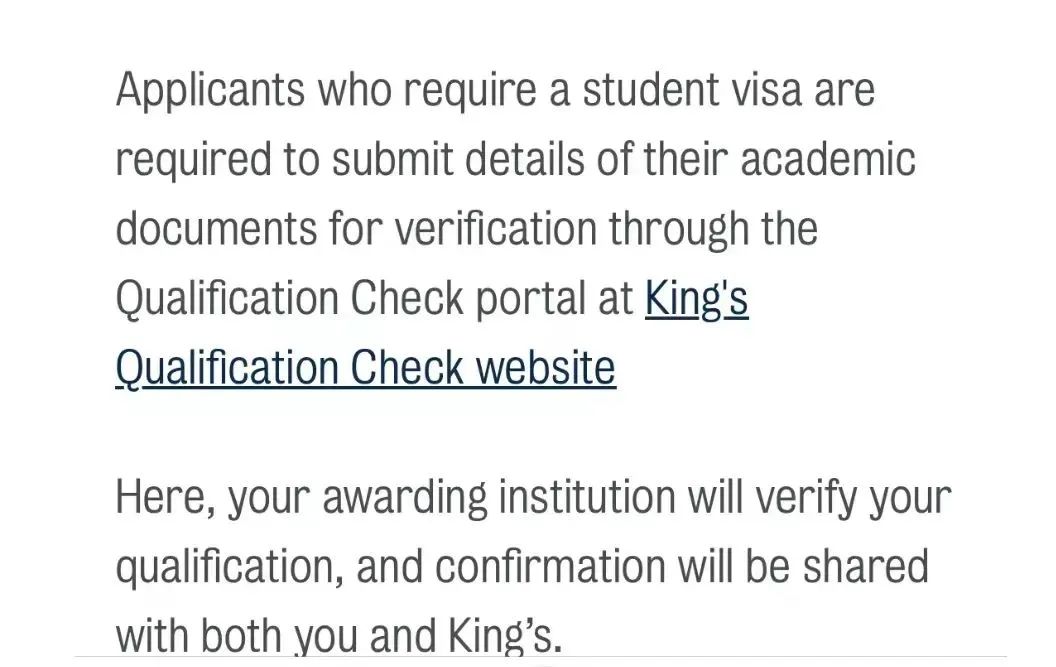1056x667 pixels.
Task: Click the underlined "King's" link text
Action: click(696, 299)
